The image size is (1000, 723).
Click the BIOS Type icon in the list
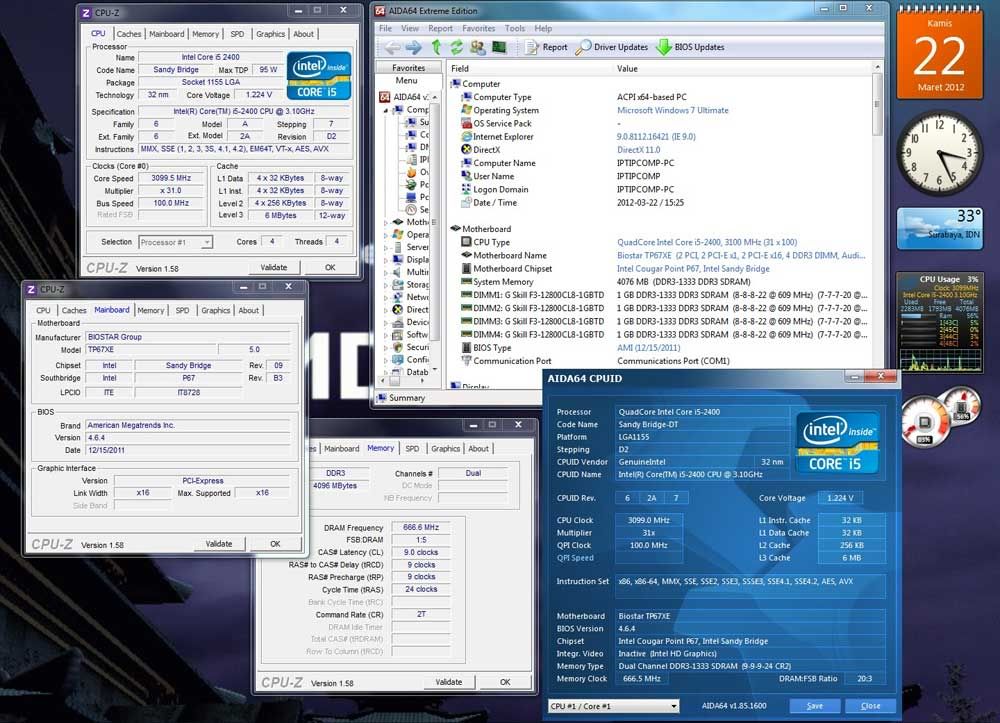(466, 347)
